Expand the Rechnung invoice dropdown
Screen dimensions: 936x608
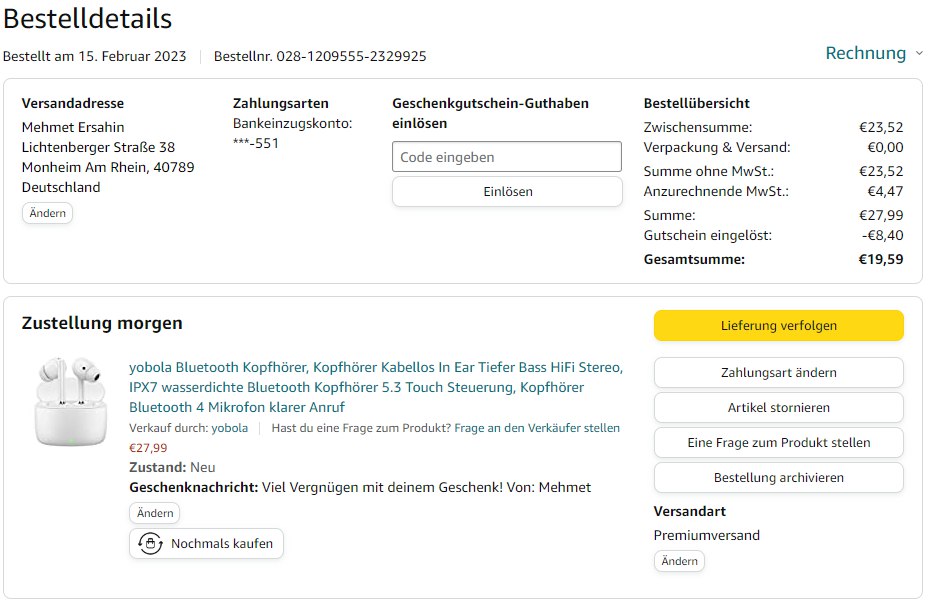click(865, 53)
